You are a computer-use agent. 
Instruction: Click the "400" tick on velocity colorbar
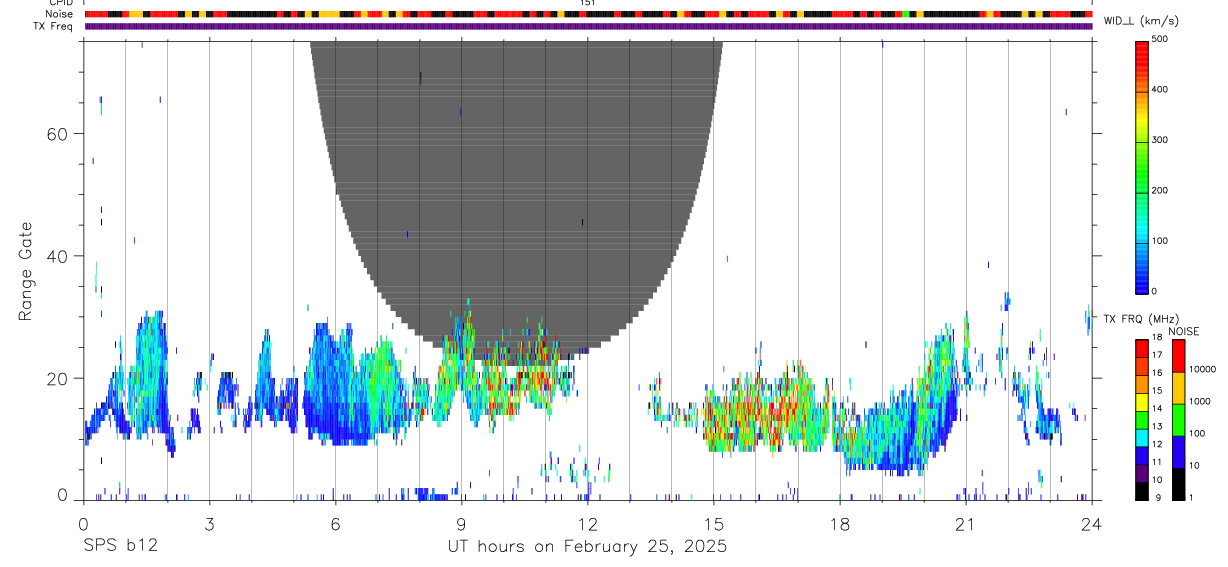pos(1160,89)
